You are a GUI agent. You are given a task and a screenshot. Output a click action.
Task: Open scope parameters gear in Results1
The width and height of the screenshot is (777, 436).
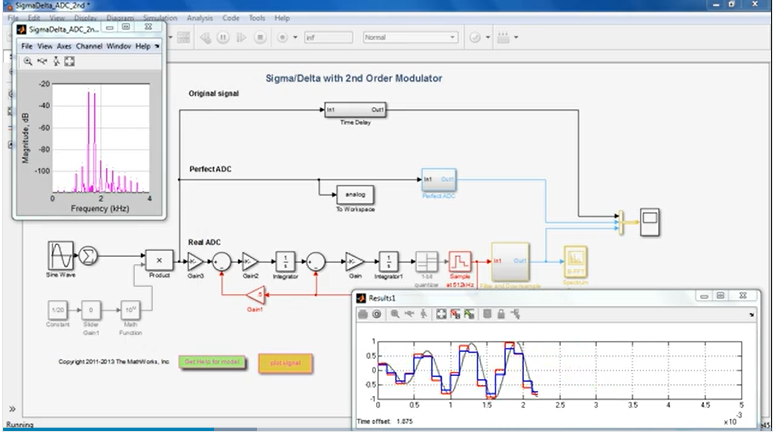[x=377, y=314]
